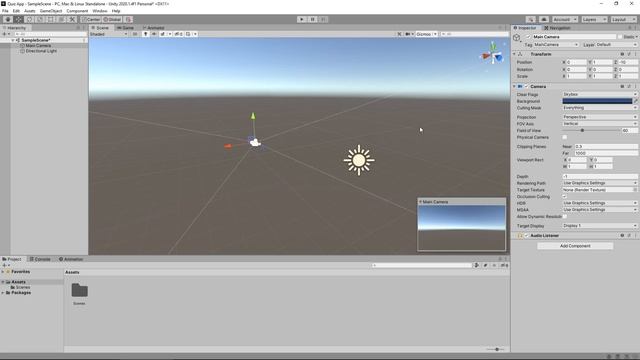Select the Rect tool in toolbar

(51, 19)
